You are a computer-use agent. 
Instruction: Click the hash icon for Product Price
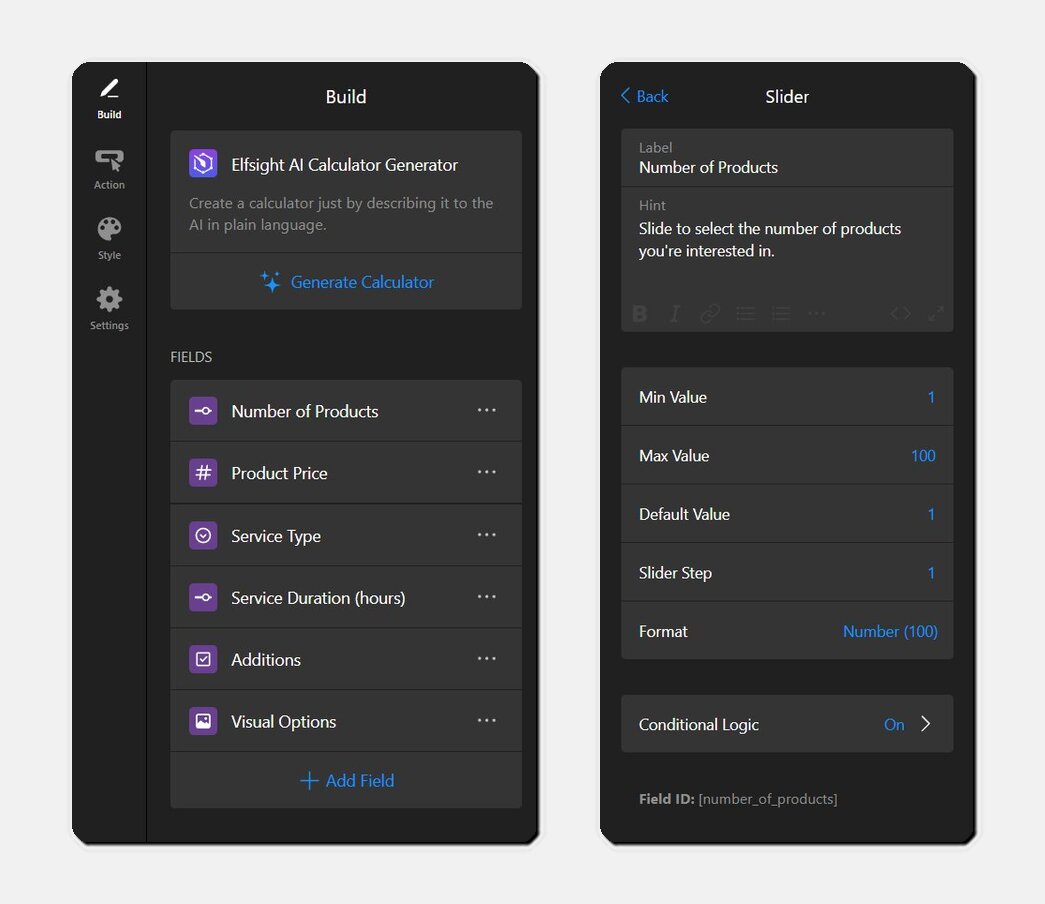[x=203, y=473]
